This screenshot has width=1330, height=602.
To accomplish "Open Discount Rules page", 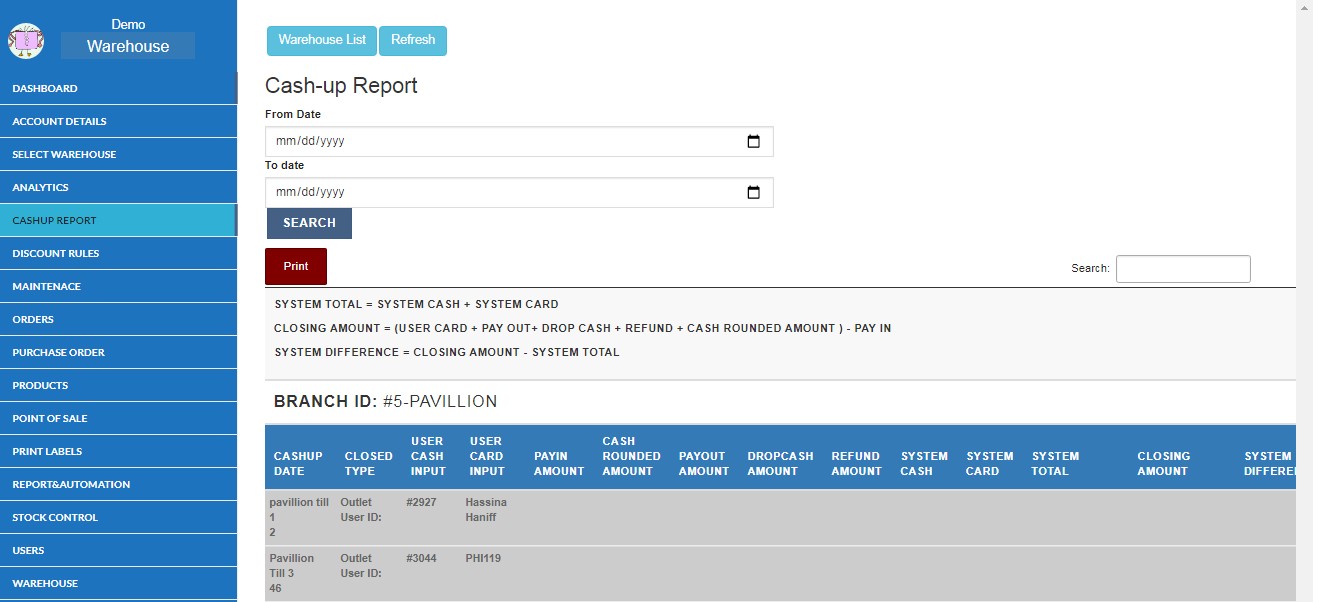I will tap(56, 253).
